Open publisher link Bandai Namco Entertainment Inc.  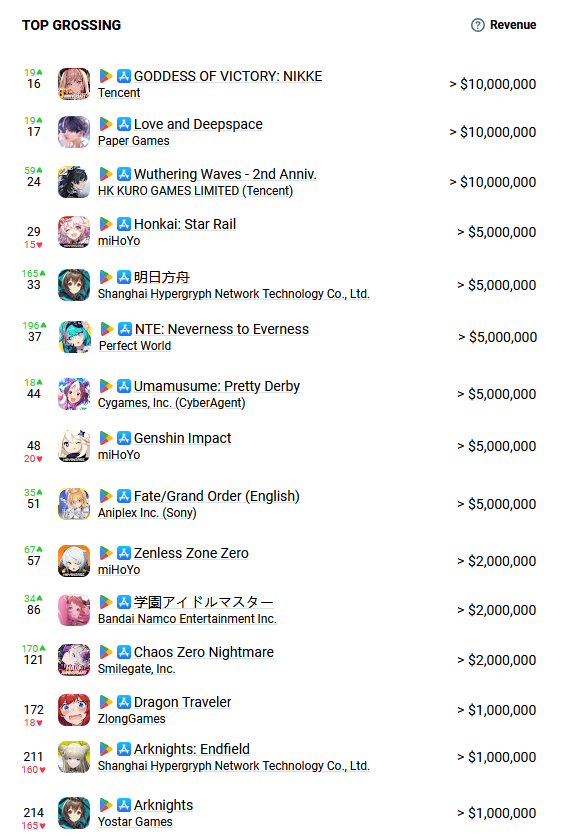(187, 619)
